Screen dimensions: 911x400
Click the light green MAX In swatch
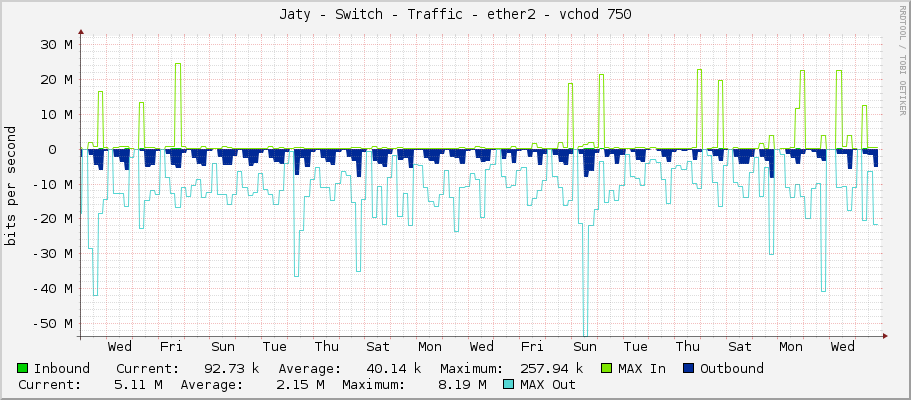[606, 368]
